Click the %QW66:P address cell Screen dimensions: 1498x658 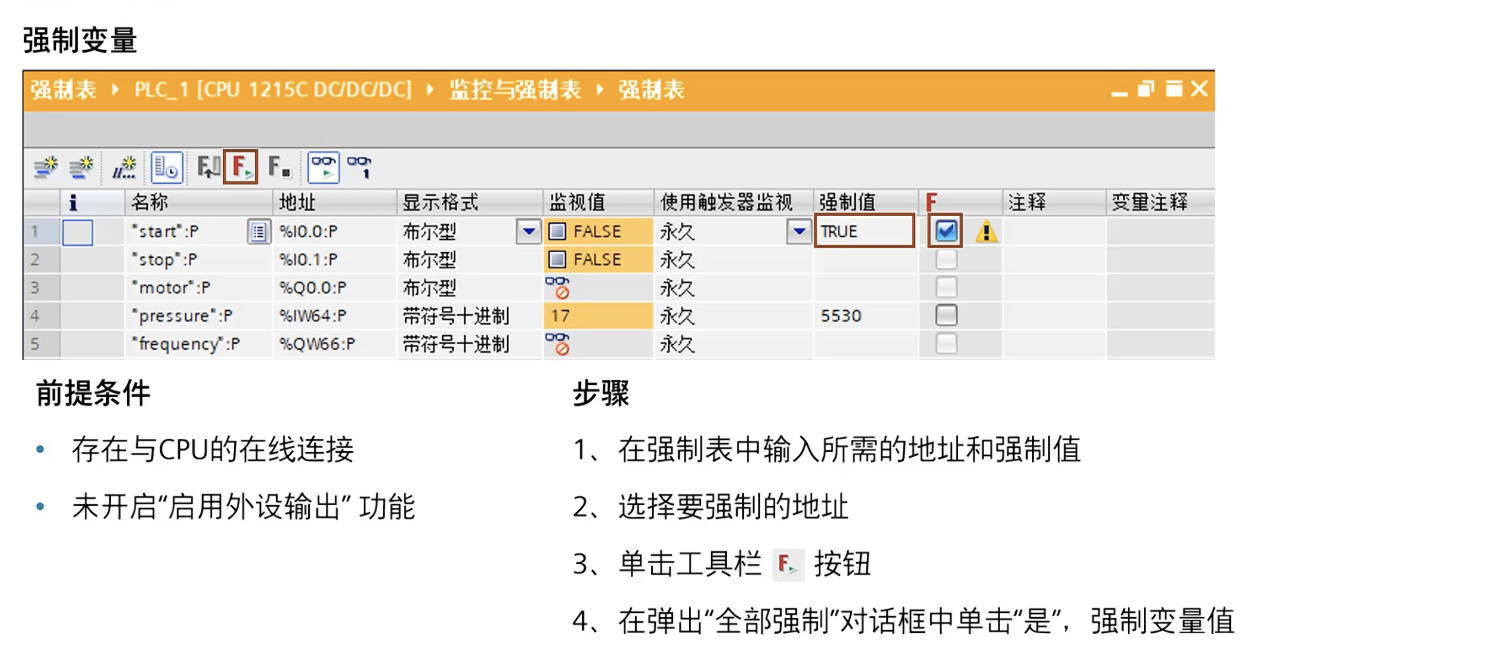(x=335, y=344)
